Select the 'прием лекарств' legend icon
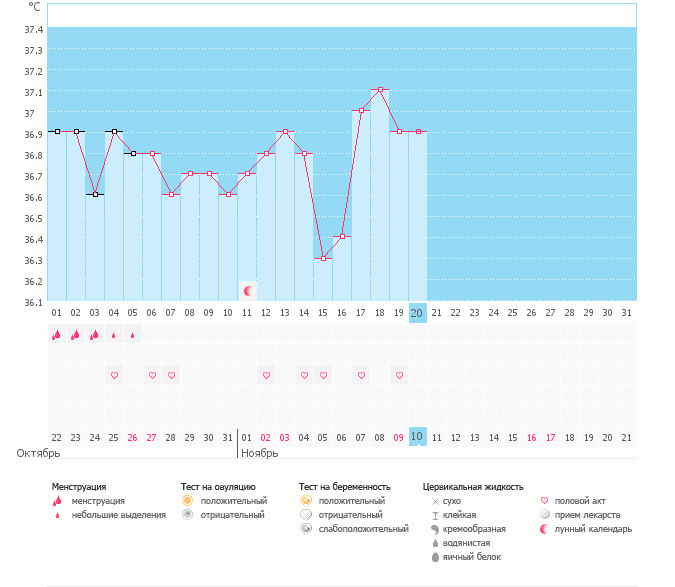The width and height of the screenshot is (675, 587). coord(544,514)
